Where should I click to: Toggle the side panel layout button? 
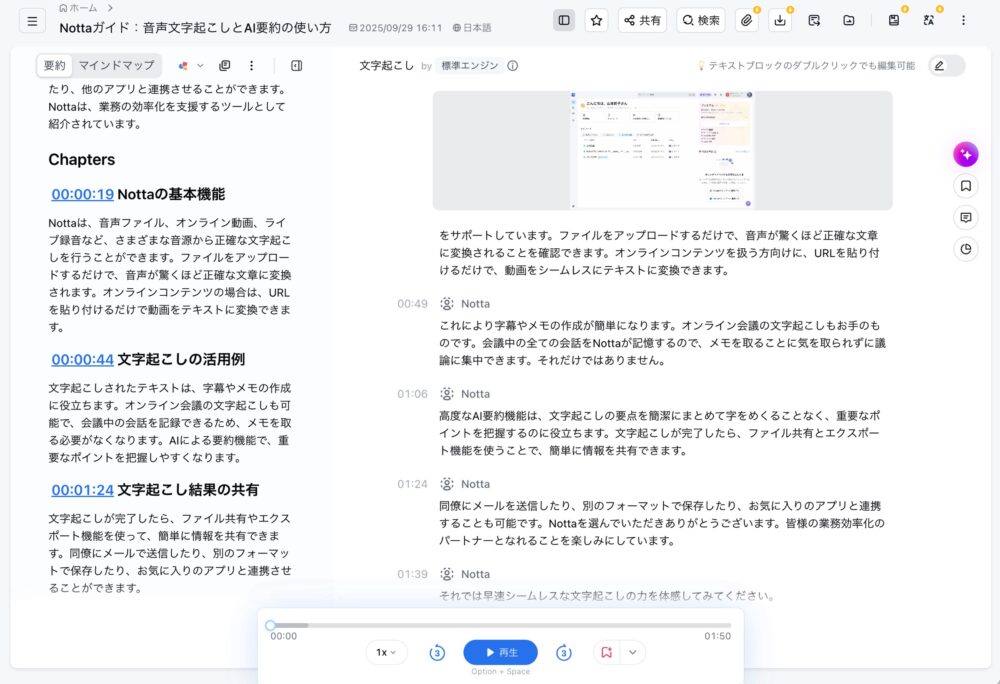click(564, 20)
